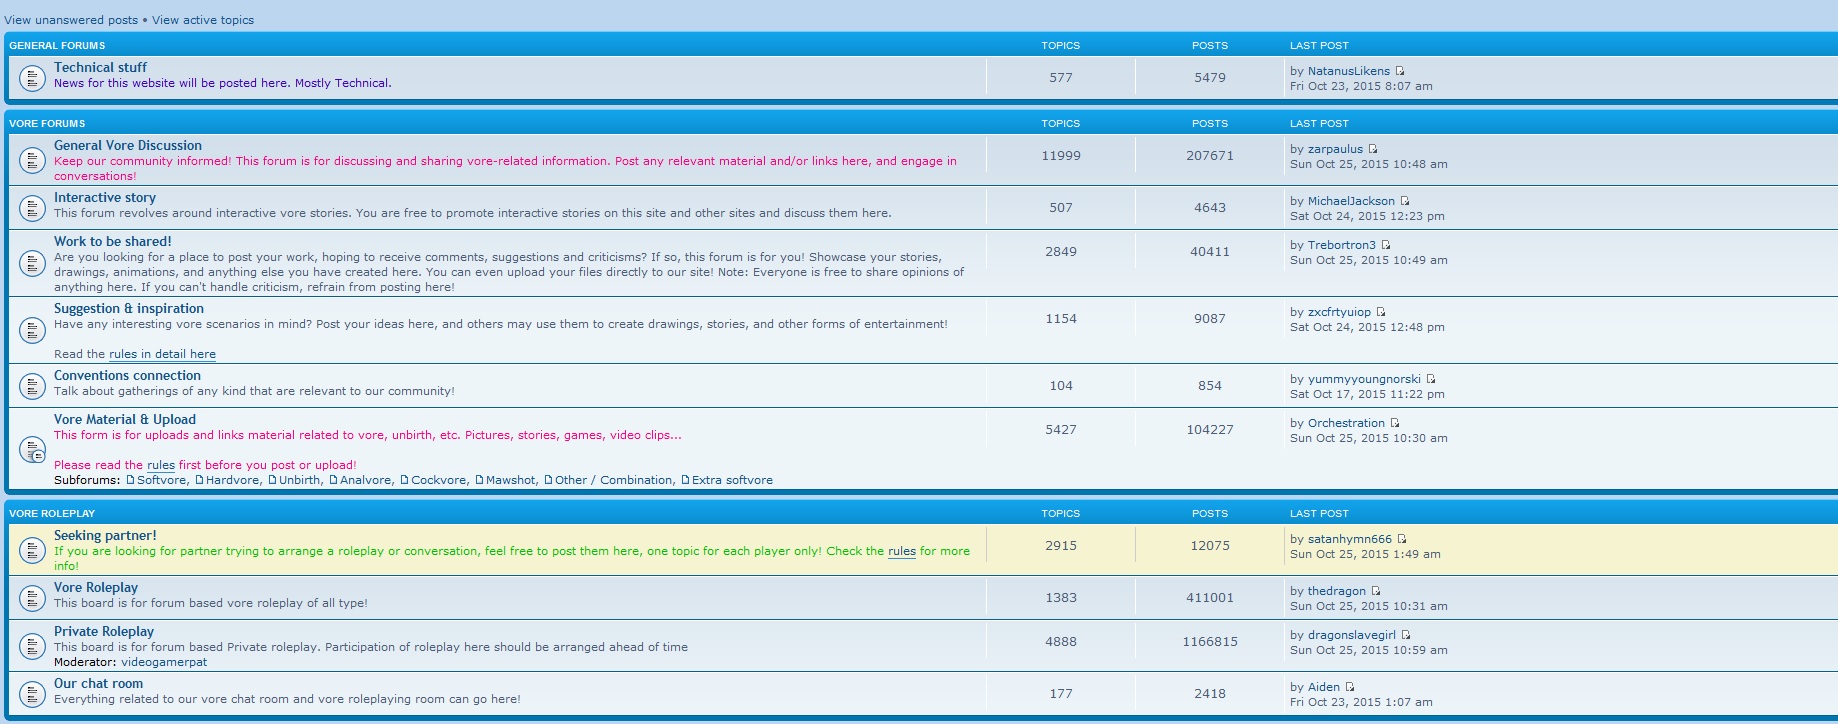Click the small icon before Extra softvore subforum

(686, 480)
